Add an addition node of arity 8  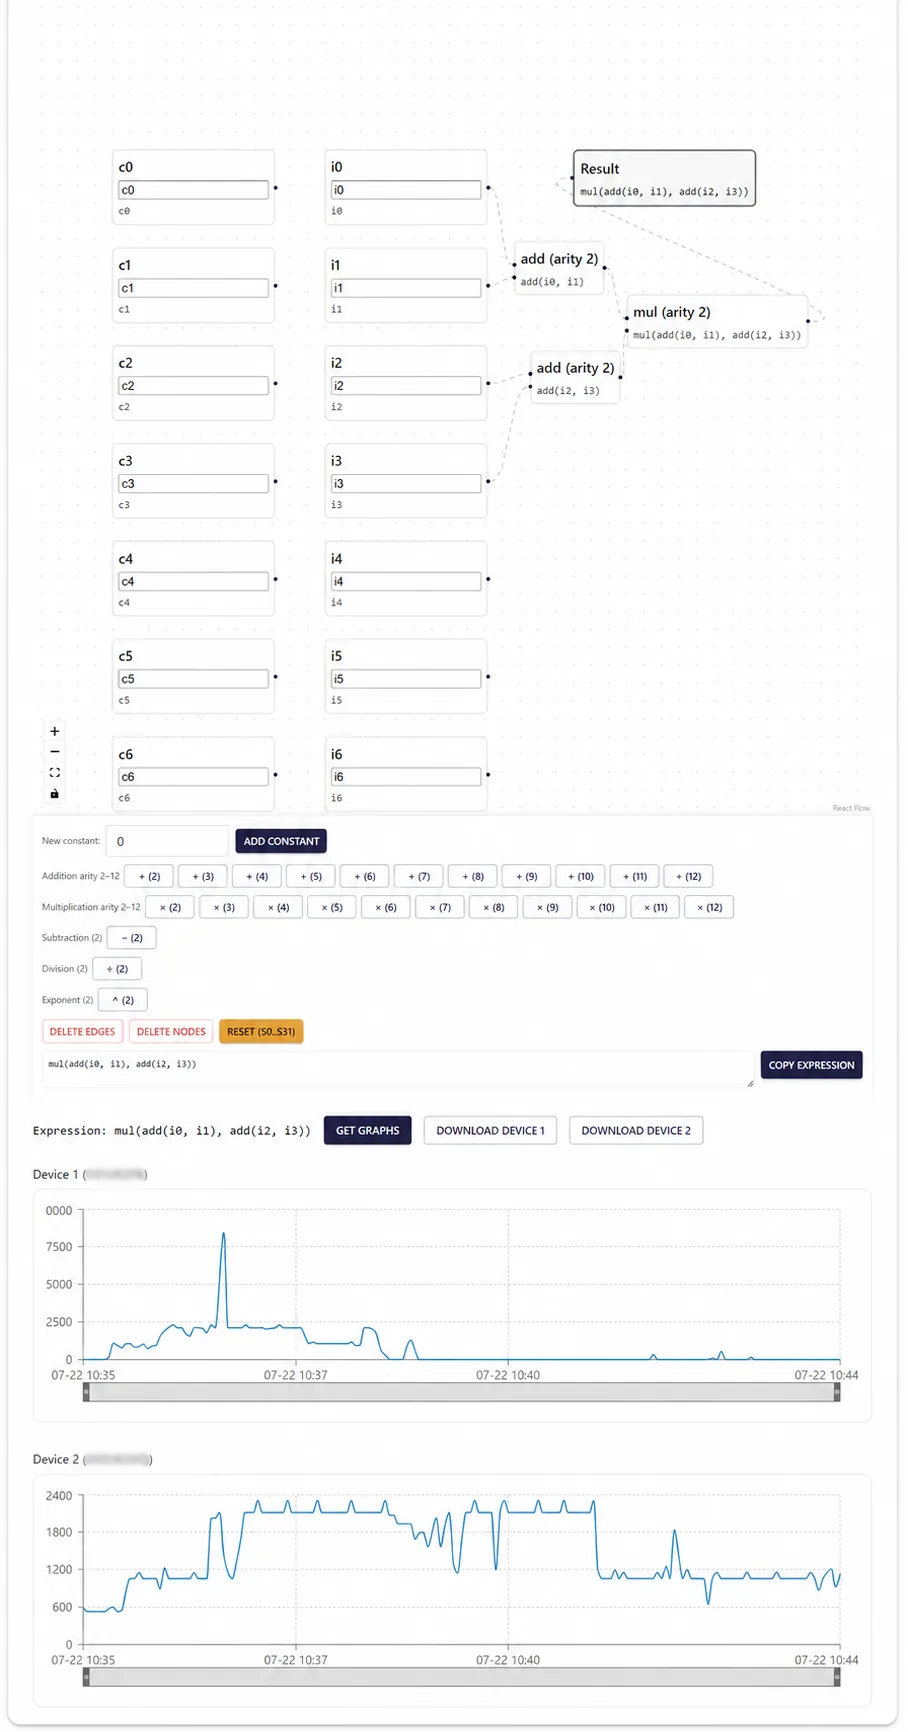pos(473,876)
